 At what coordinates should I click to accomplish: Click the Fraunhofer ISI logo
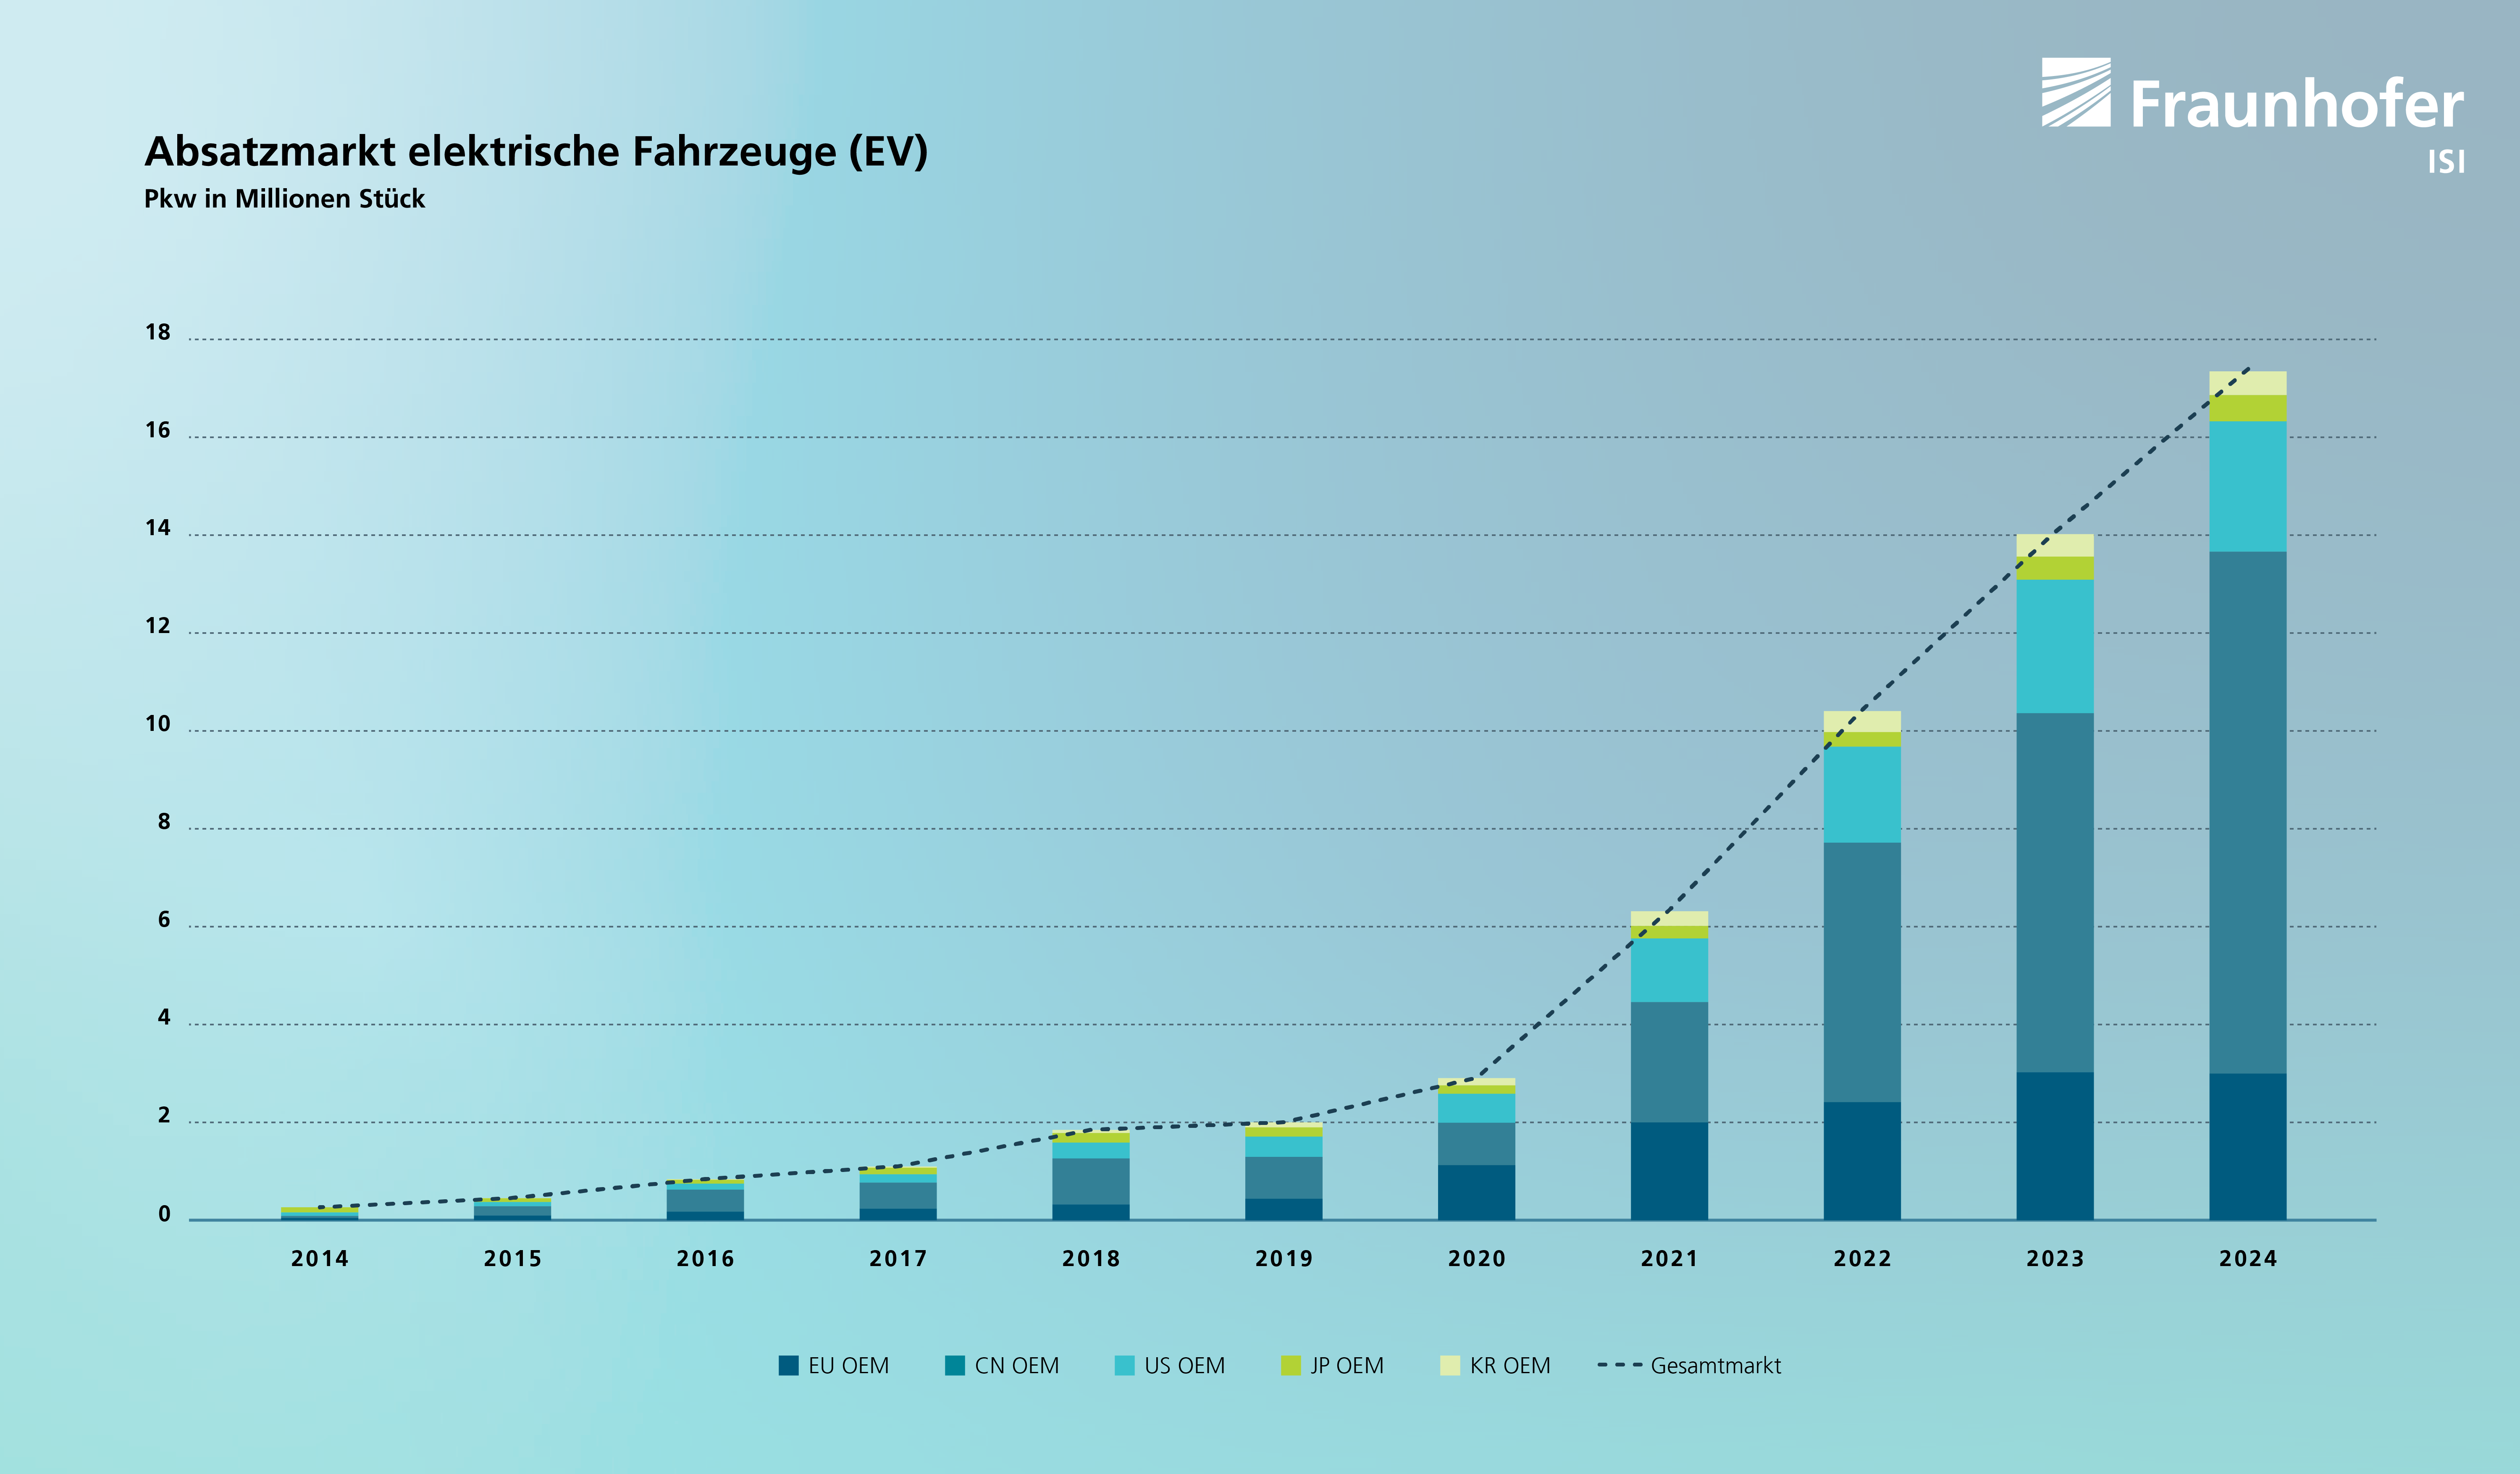2252,115
